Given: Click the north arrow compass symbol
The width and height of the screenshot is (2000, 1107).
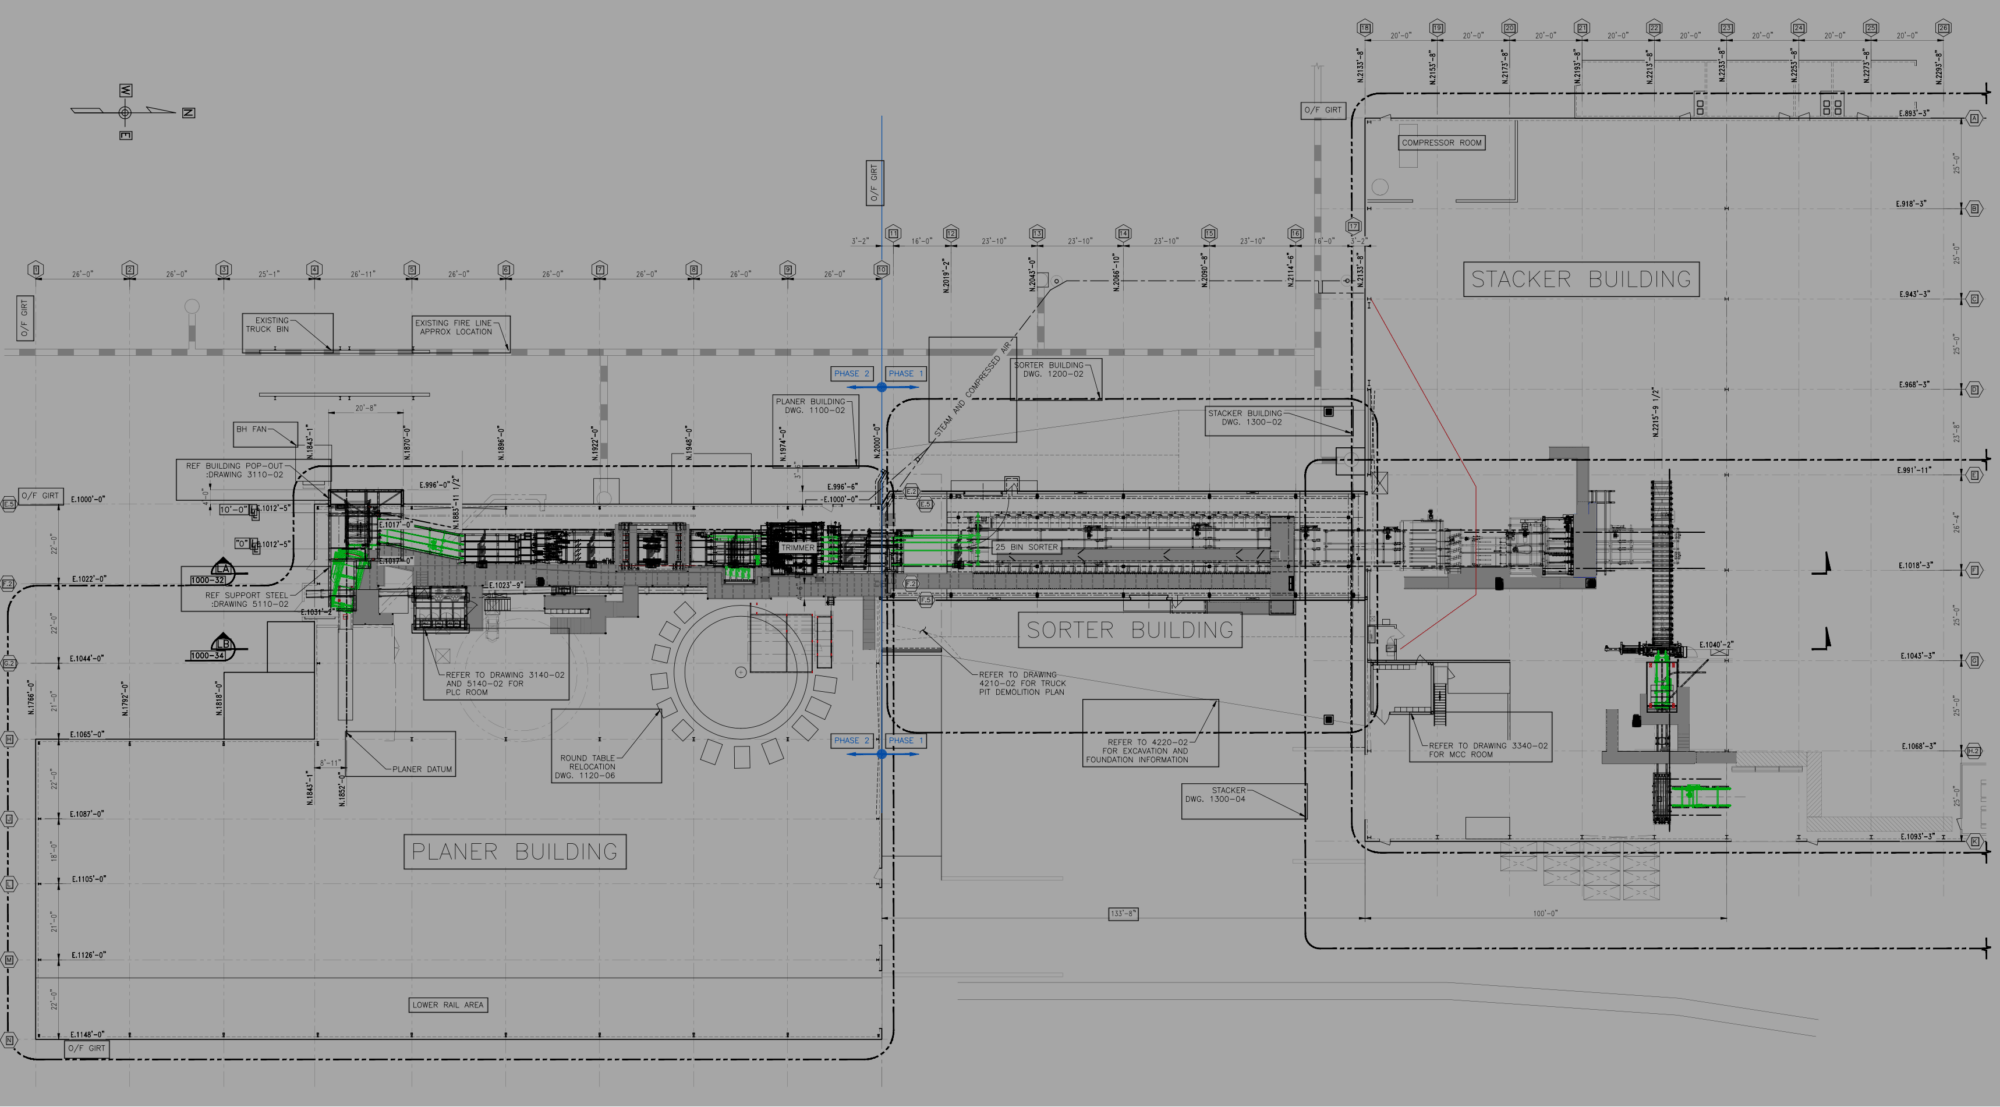Looking at the screenshot, I should click(x=126, y=112).
